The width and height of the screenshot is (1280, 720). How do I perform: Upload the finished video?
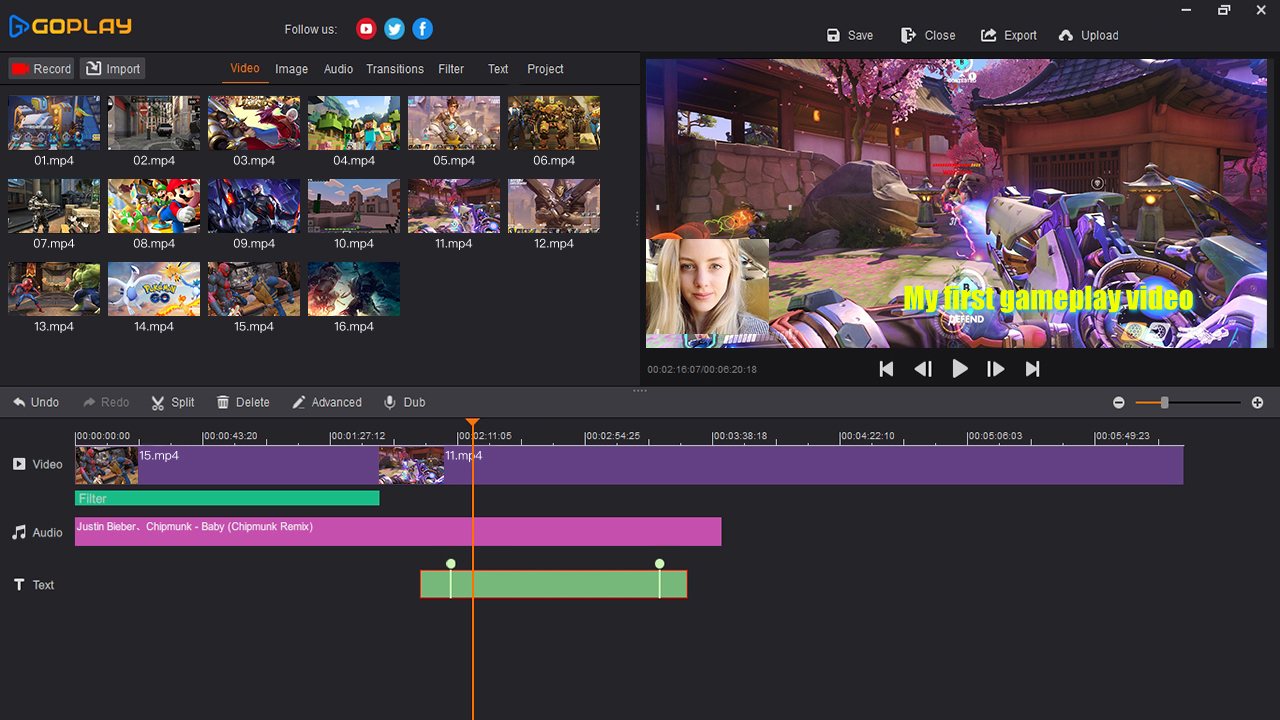(x=1088, y=35)
